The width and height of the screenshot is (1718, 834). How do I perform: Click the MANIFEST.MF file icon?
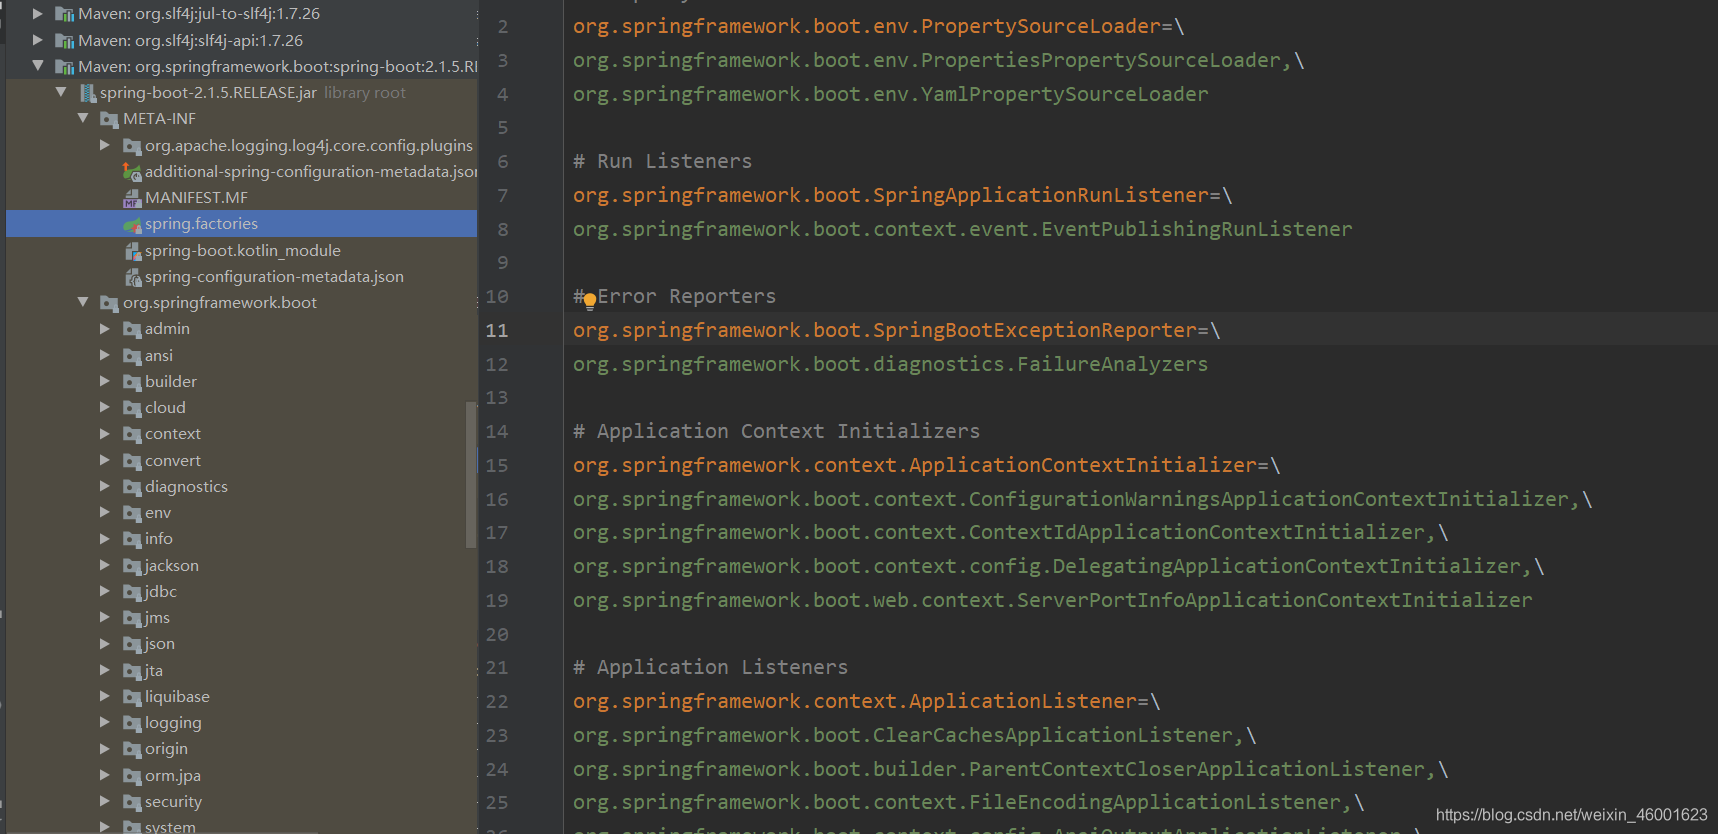[132, 198]
